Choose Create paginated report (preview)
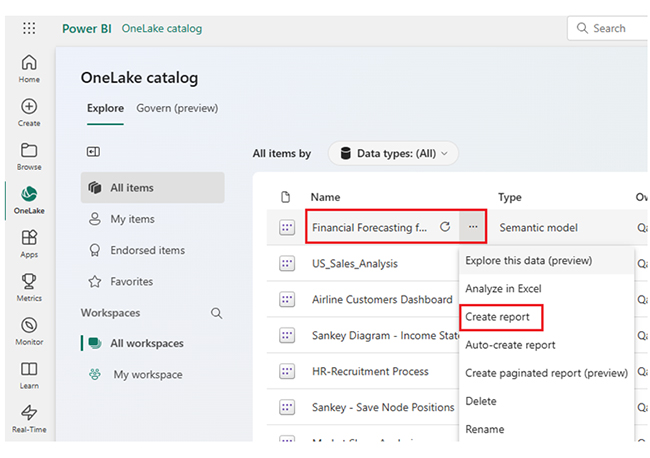Screen dimensions: 650x458 coord(546,373)
